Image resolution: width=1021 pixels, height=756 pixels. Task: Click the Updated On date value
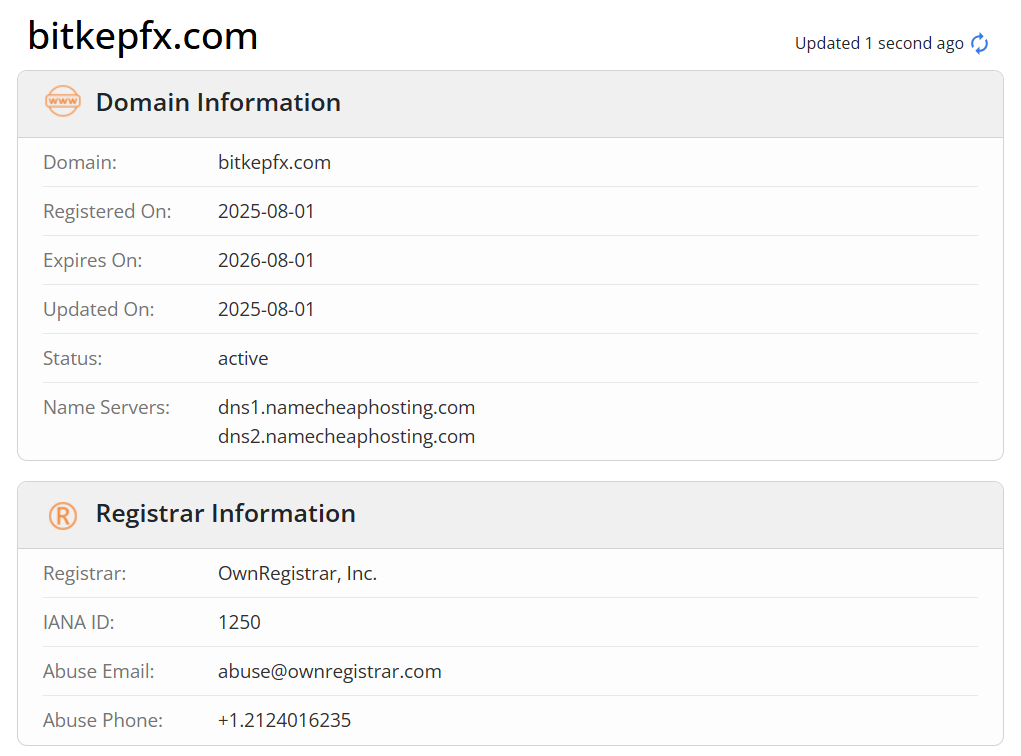[266, 309]
